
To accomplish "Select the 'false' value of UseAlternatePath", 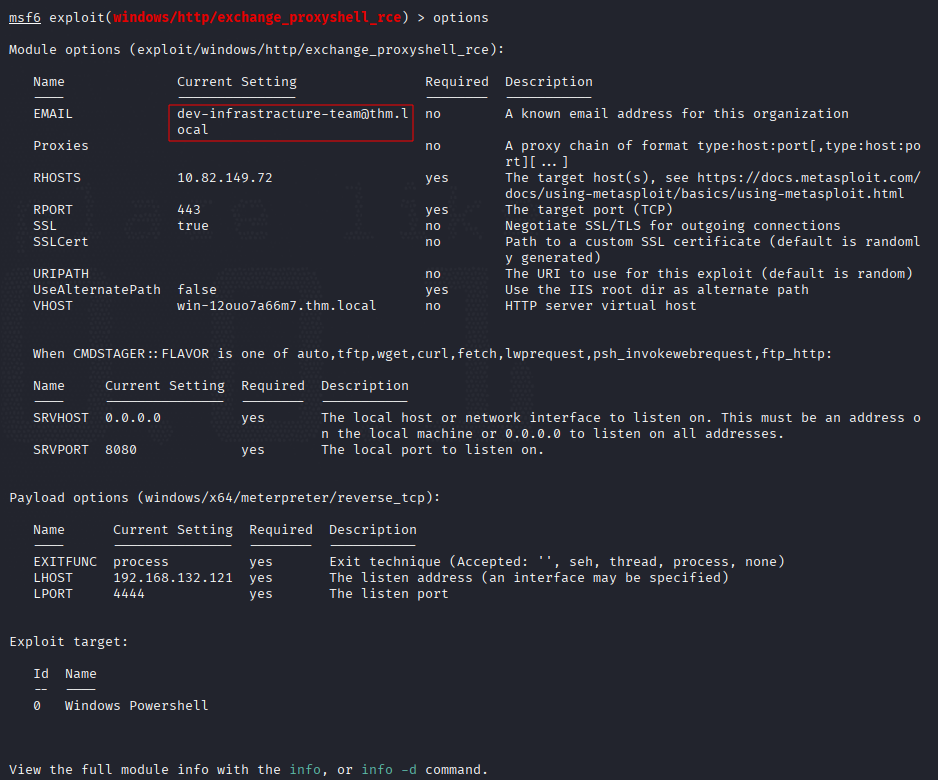I will click(197, 290).
